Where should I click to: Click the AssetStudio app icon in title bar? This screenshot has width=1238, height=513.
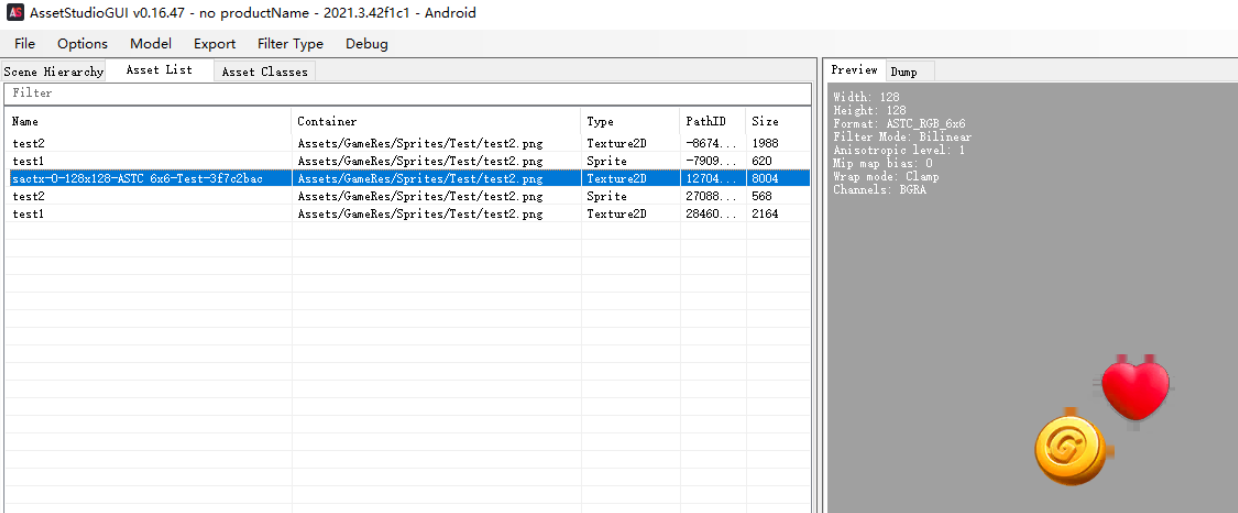pos(14,13)
